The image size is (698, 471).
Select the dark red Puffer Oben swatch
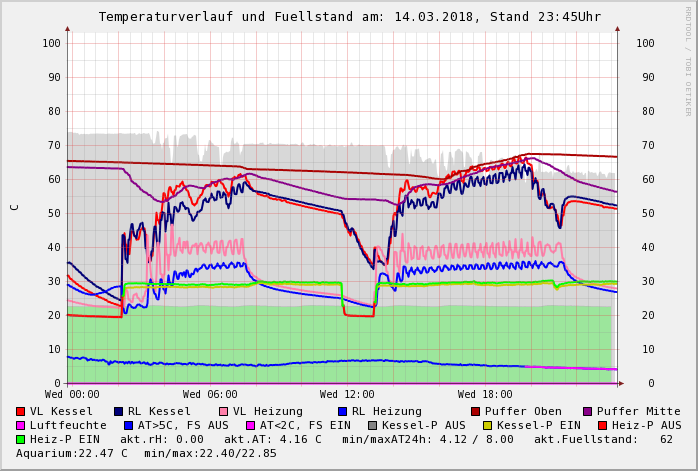pos(476,411)
